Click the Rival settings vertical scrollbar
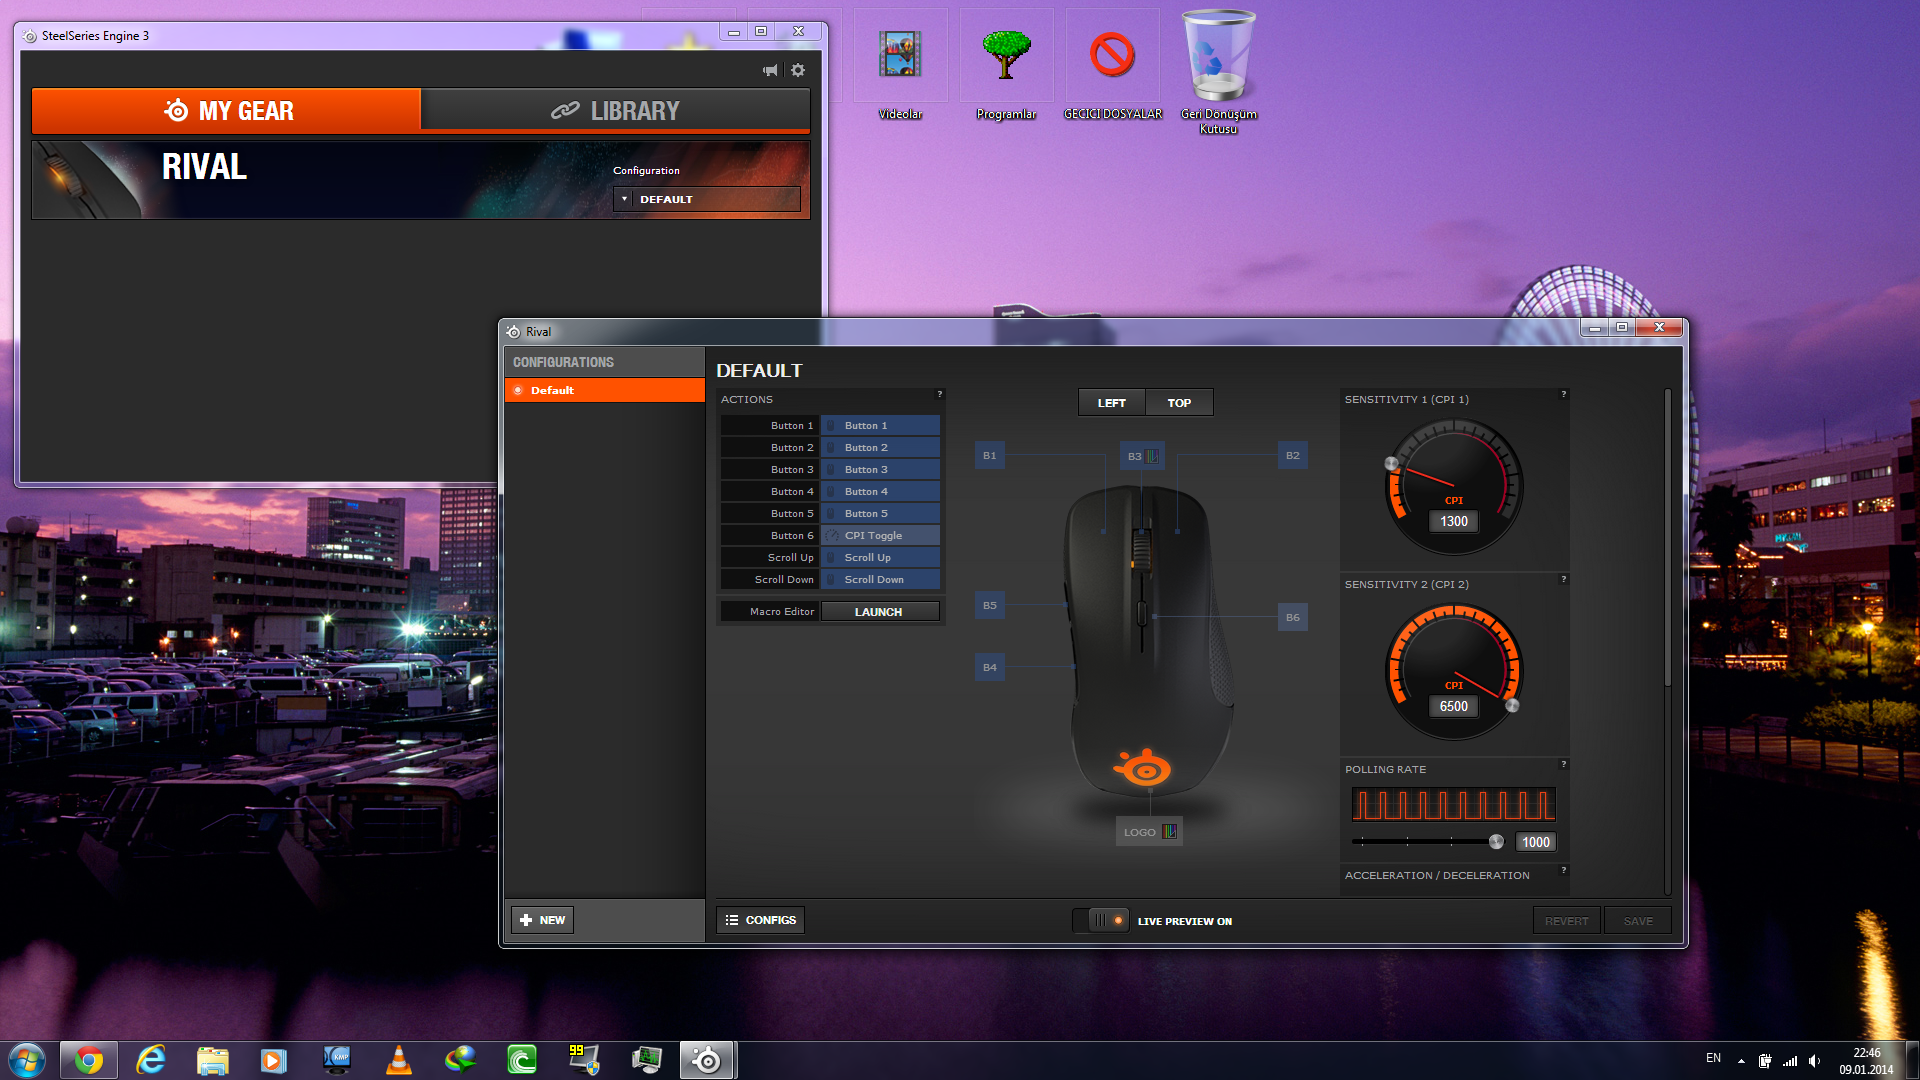The width and height of the screenshot is (1920, 1080). pyautogui.click(x=1667, y=538)
